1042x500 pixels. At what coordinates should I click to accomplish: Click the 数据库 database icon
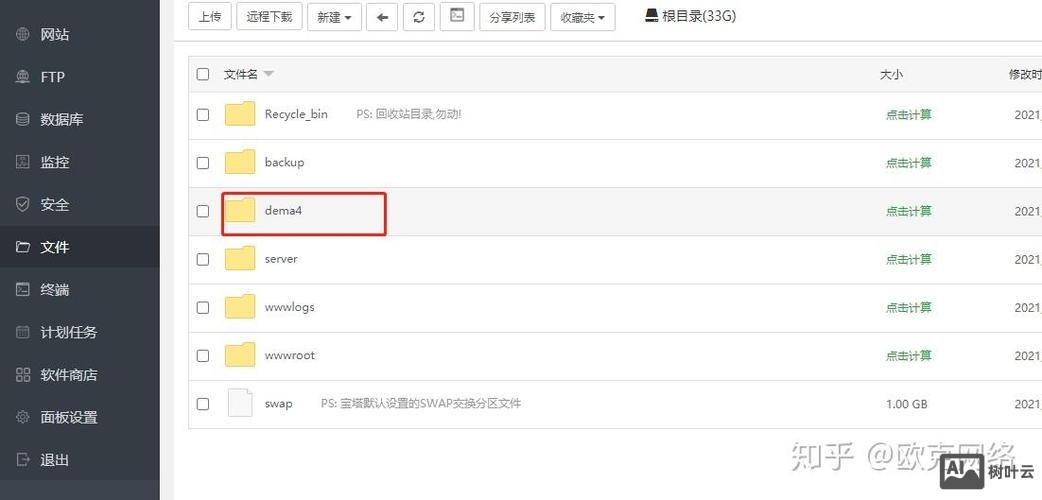click(23, 120)
